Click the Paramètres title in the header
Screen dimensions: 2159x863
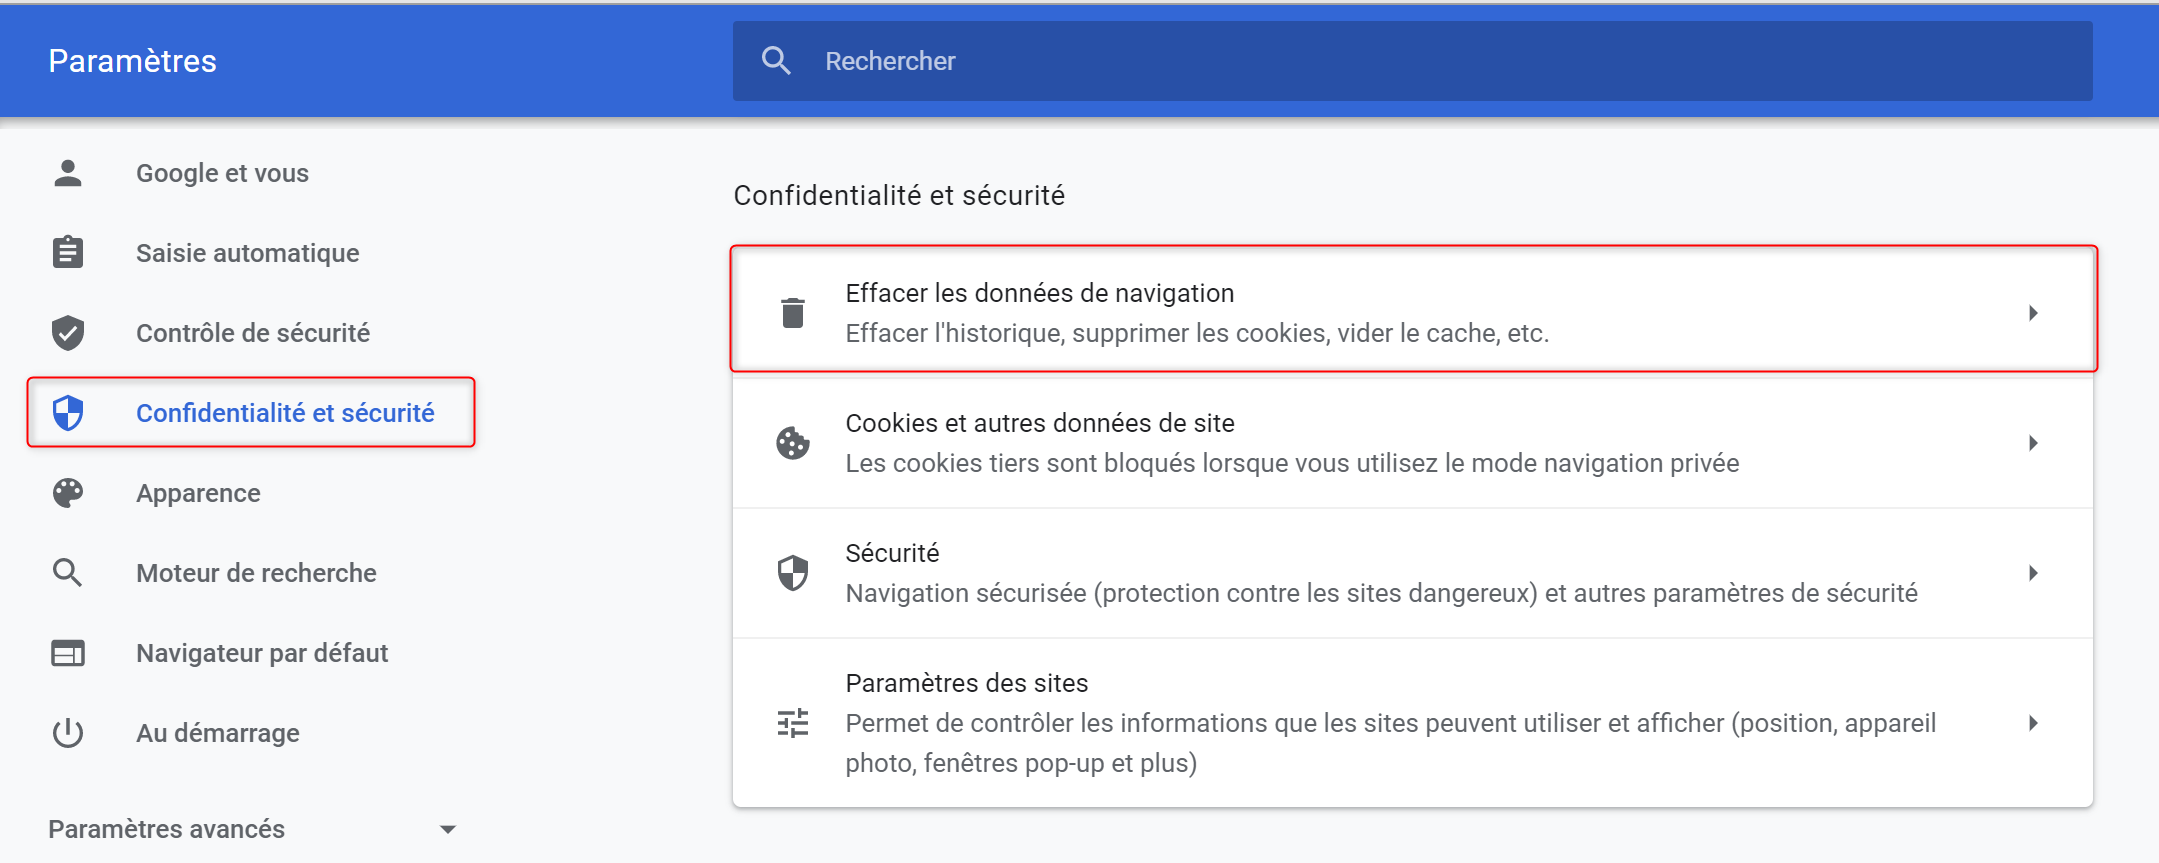point(133,61)
